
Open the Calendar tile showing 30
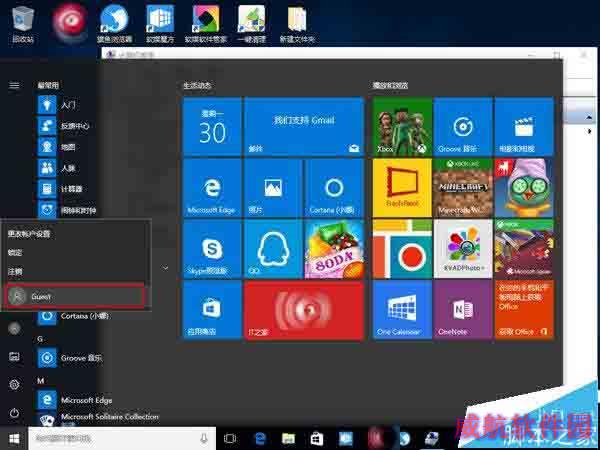point(212,127)
